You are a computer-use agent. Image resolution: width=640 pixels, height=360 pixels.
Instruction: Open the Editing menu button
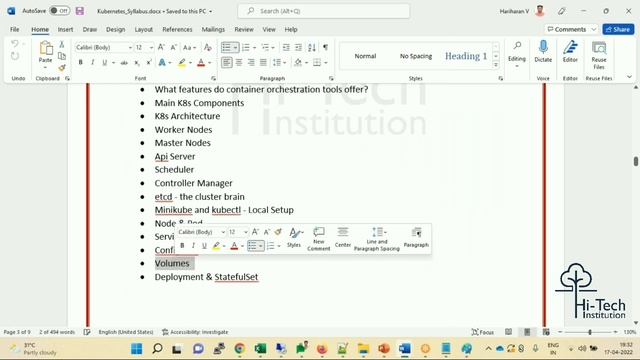click(517, 55)
